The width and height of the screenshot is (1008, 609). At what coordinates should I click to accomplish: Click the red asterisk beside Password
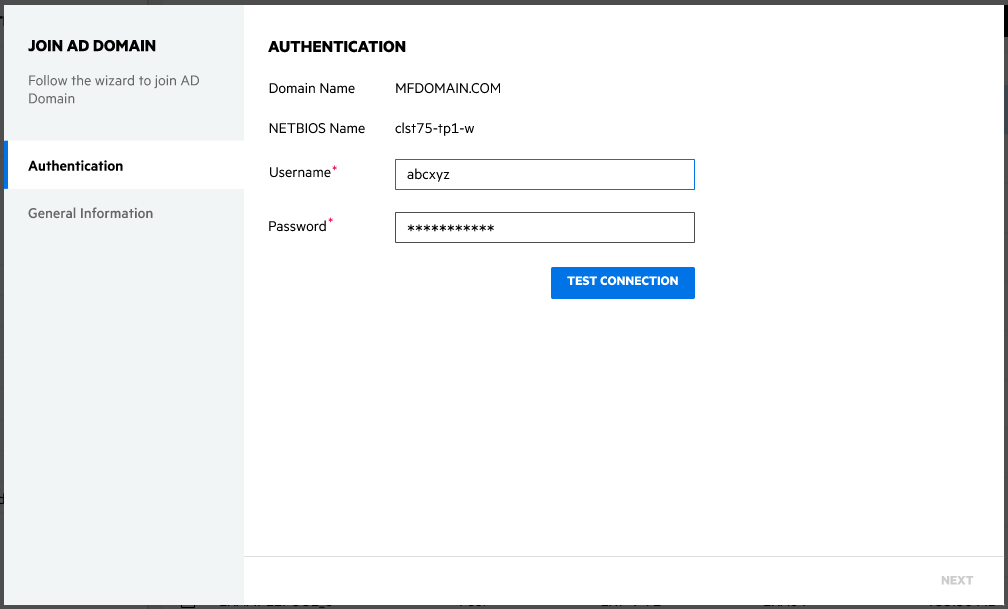click(331, 223)
